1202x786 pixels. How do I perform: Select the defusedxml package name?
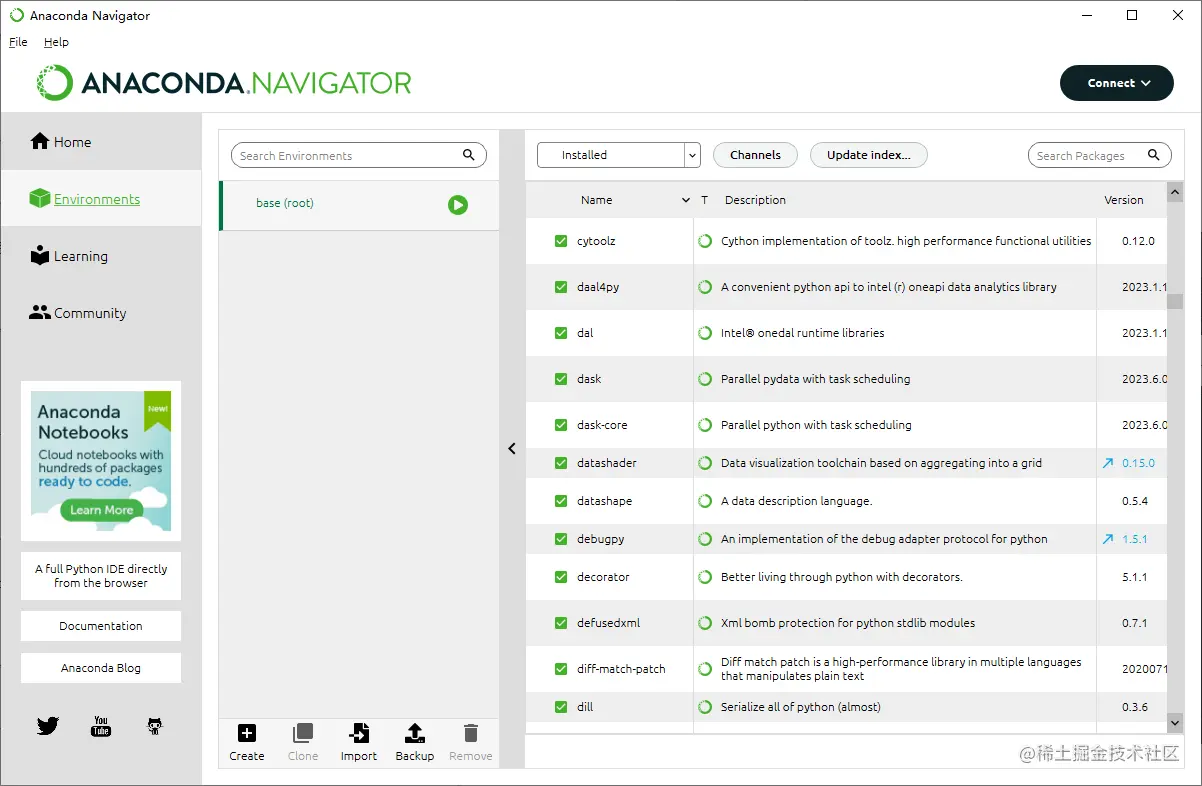(x=608, y=623)
